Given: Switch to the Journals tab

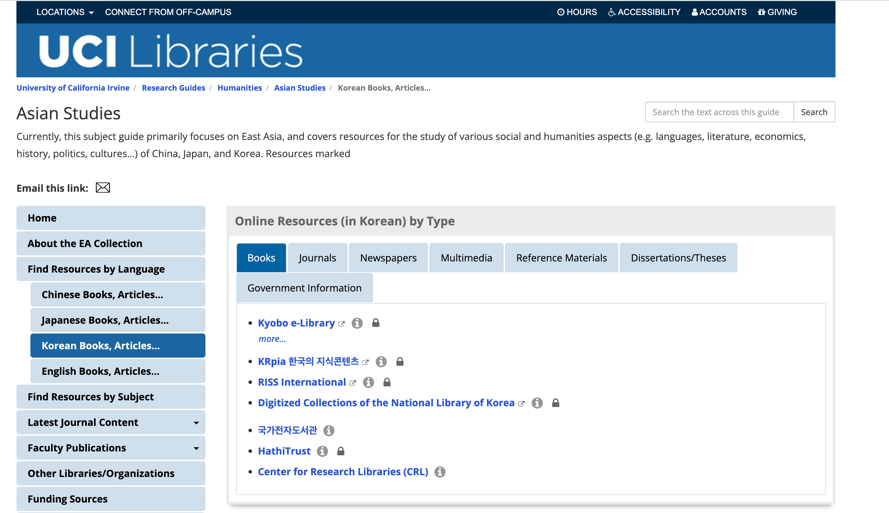Looking at the screenshot, I should point(318,258).
